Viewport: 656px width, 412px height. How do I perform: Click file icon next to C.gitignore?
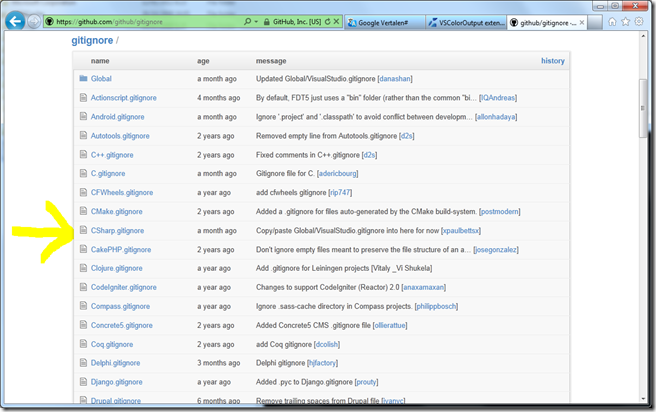tap(83, 173)
